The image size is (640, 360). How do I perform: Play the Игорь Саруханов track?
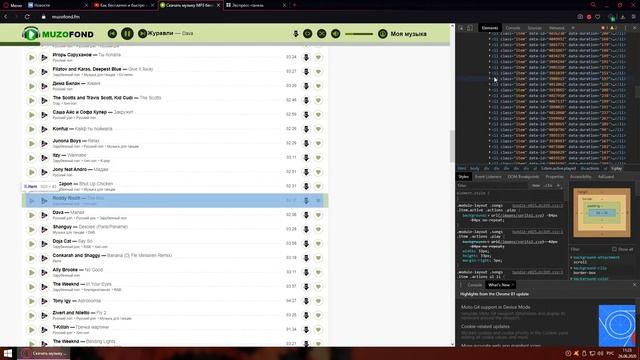tap(31, 57)
